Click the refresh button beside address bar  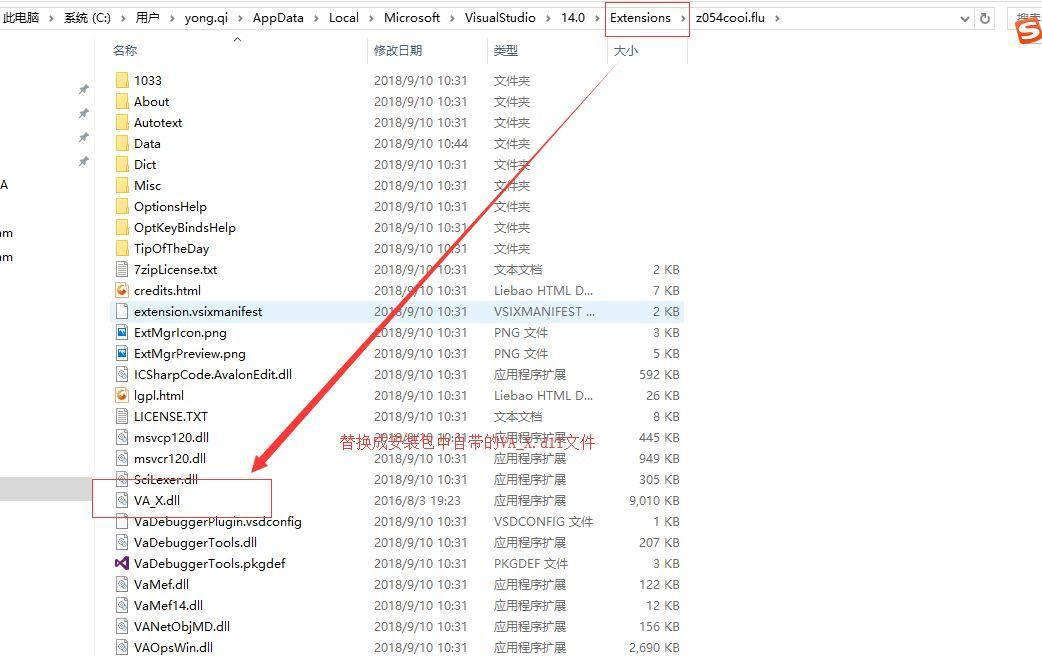point(985,19)
